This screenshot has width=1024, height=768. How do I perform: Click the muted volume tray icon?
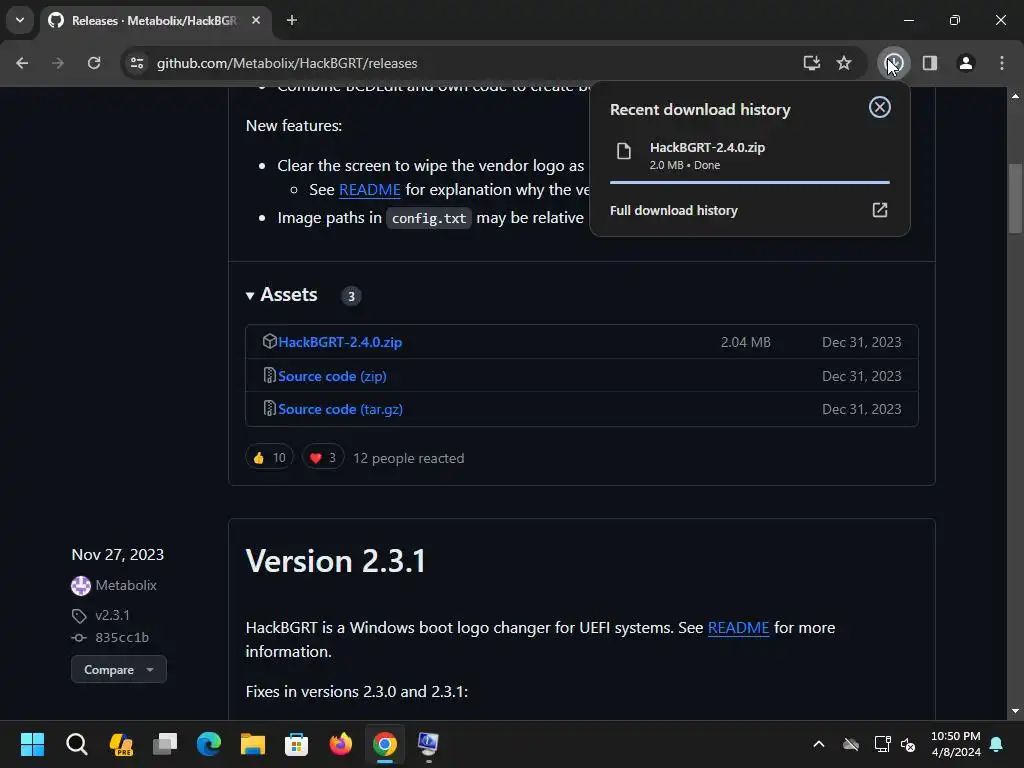click(x=908, y=744)
